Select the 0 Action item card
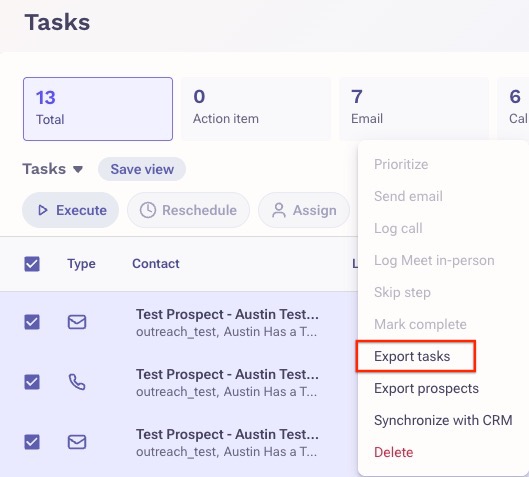Screen dimensions: 529x477 click(256, 109)
